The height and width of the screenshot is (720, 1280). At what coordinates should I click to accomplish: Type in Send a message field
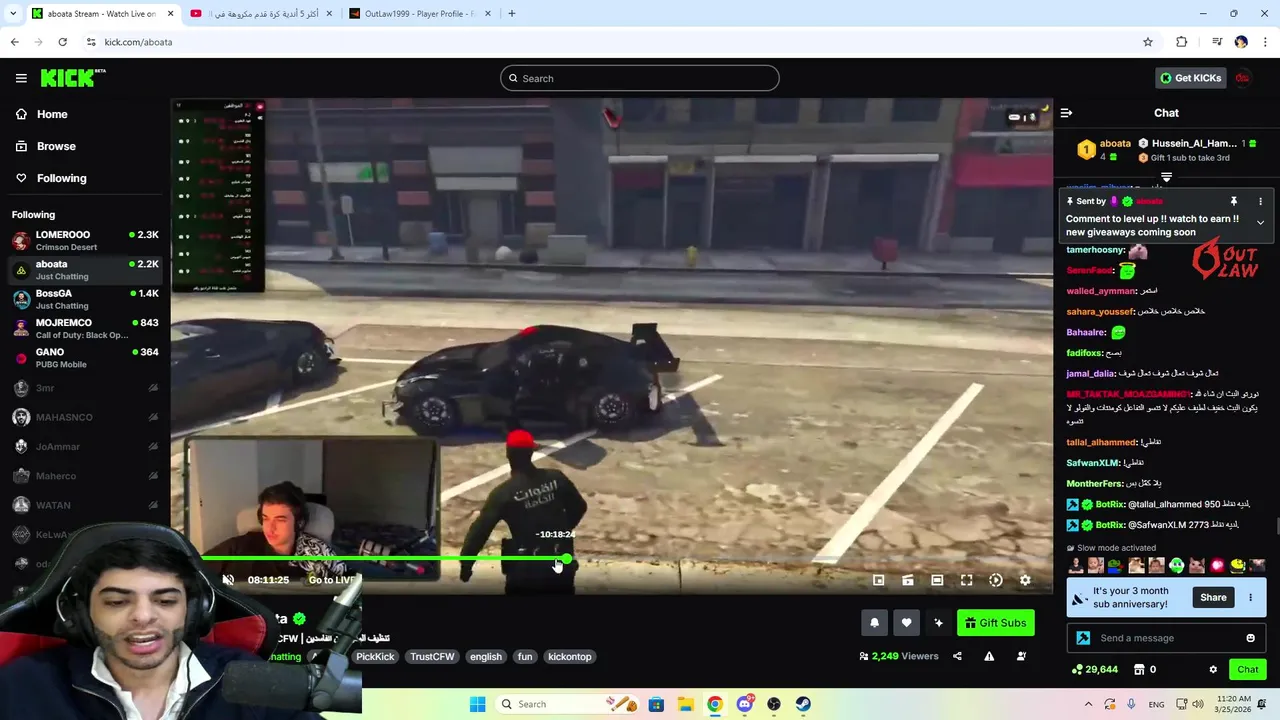click(x=1168, y=638)
